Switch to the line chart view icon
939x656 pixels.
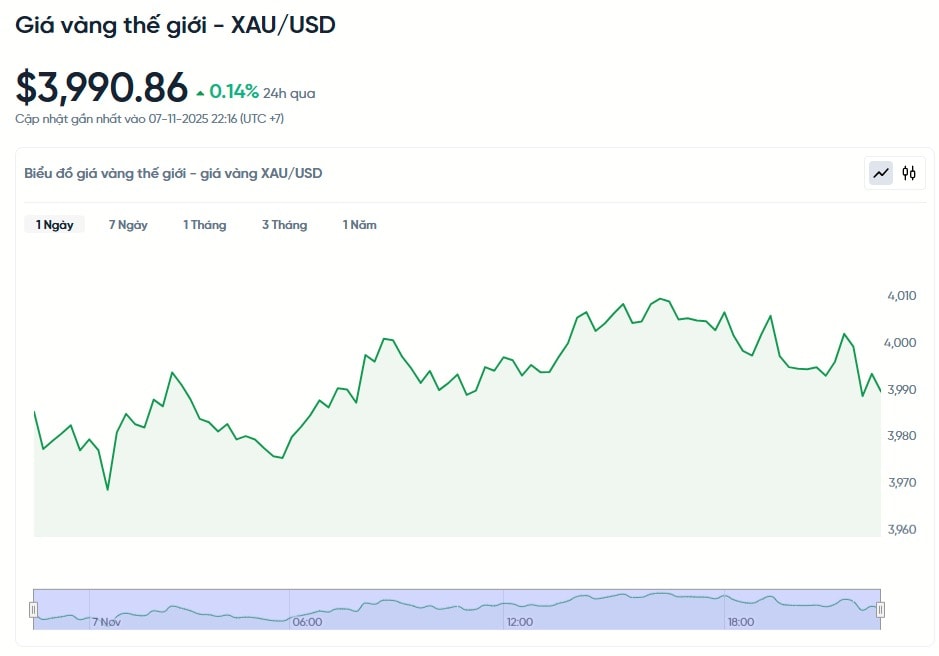(x=881, y=173)
